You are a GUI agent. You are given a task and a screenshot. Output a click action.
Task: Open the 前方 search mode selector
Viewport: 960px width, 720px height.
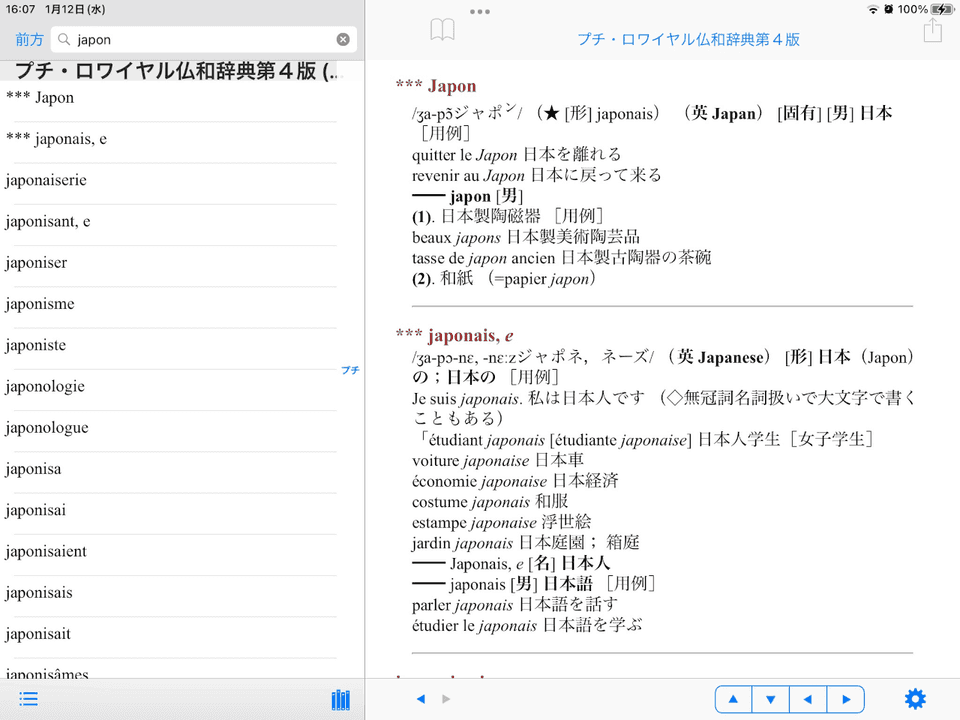pos(28,39)
